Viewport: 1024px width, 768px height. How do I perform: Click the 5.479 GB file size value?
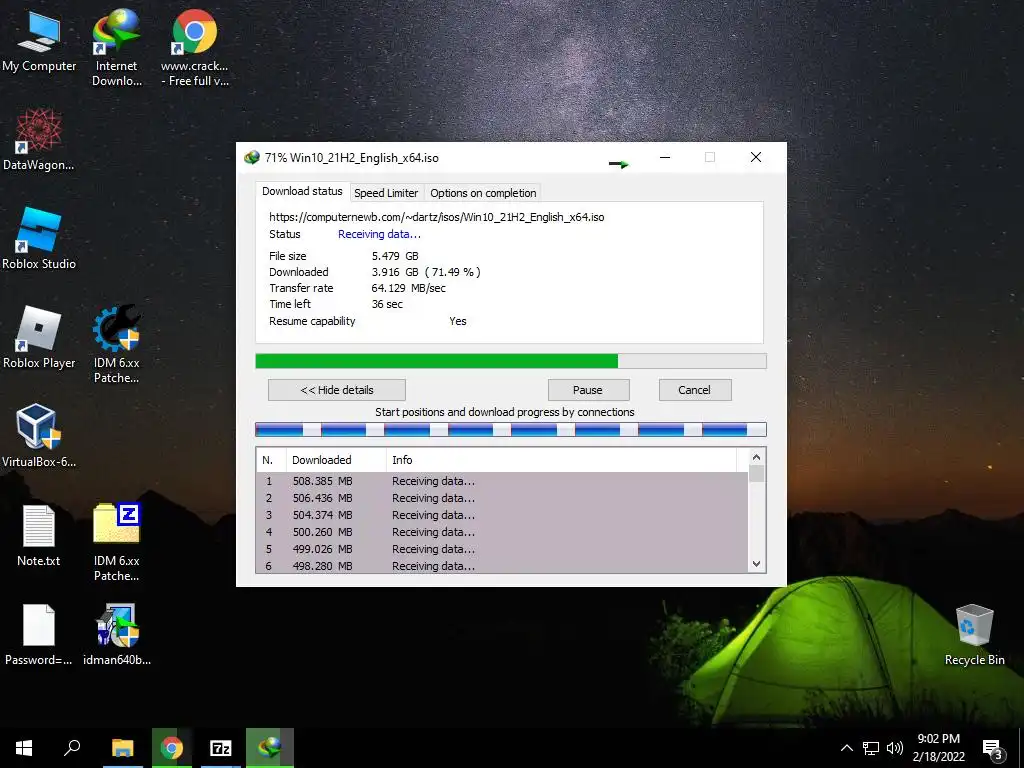click(395, 256)
